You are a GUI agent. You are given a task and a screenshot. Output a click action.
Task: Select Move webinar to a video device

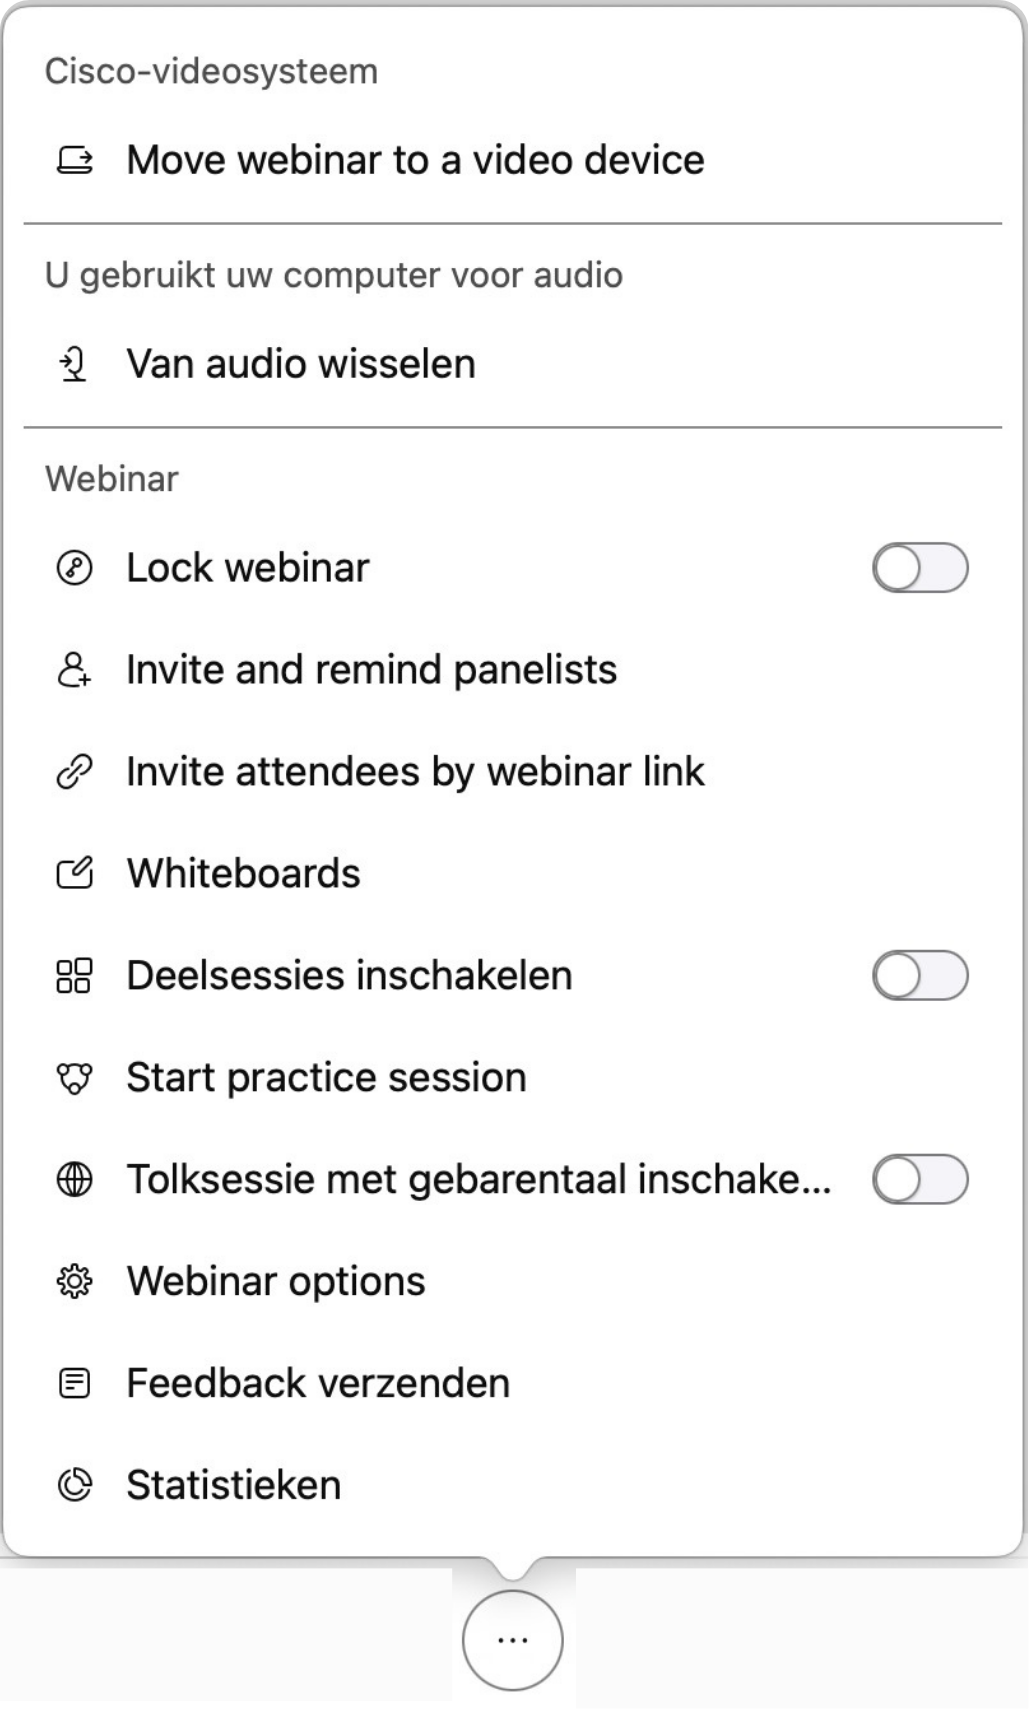coord(414,159)
